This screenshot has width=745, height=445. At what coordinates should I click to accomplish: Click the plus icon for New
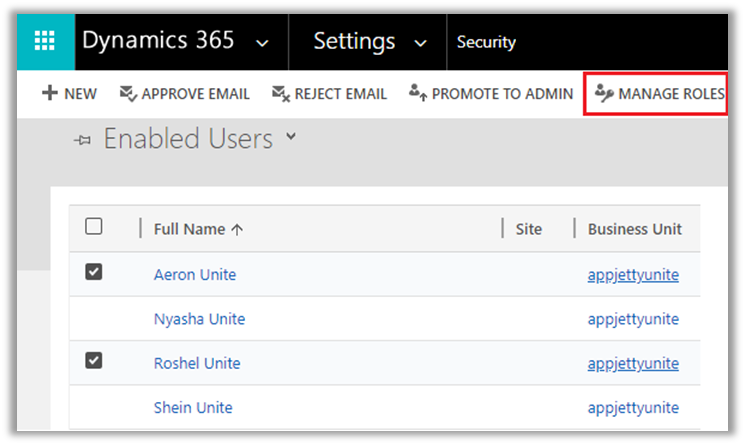[49, 94]
